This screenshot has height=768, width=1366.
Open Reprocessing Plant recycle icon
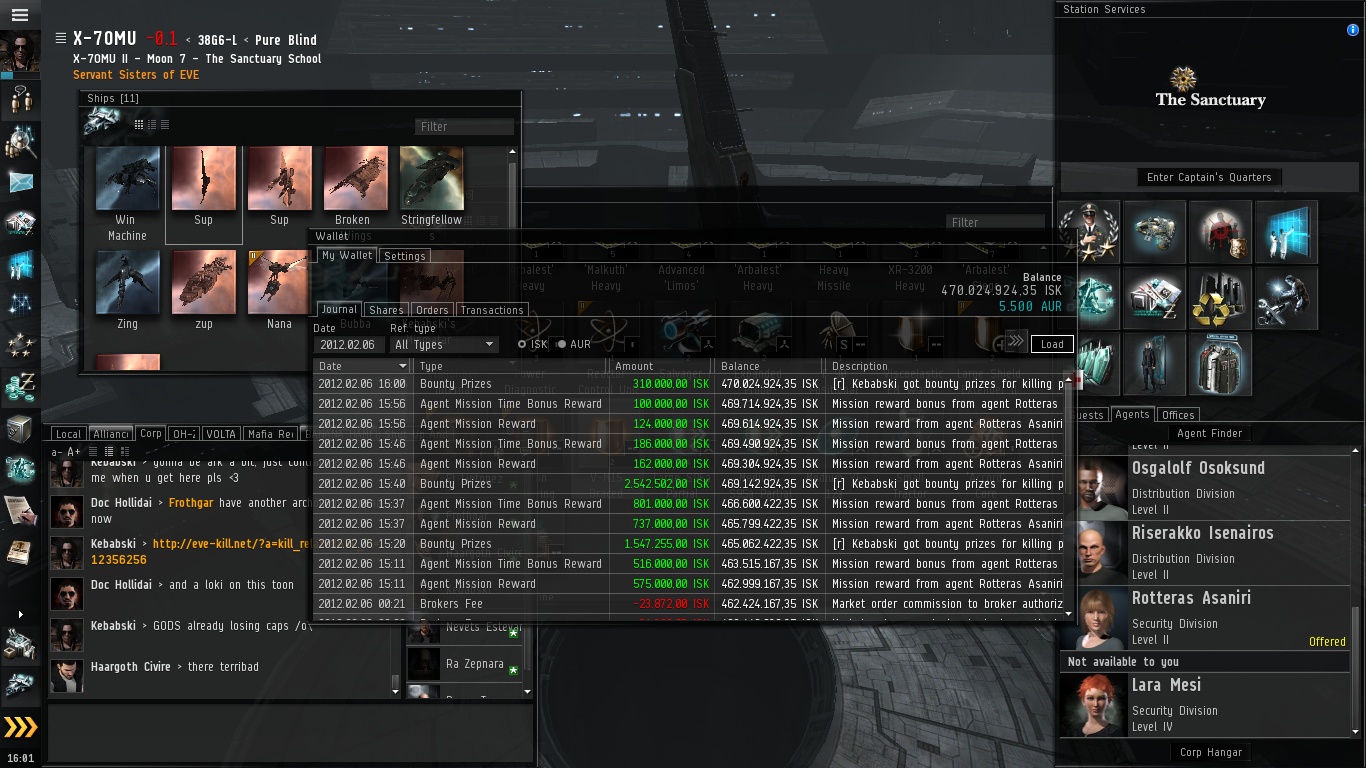(1220, 298)
